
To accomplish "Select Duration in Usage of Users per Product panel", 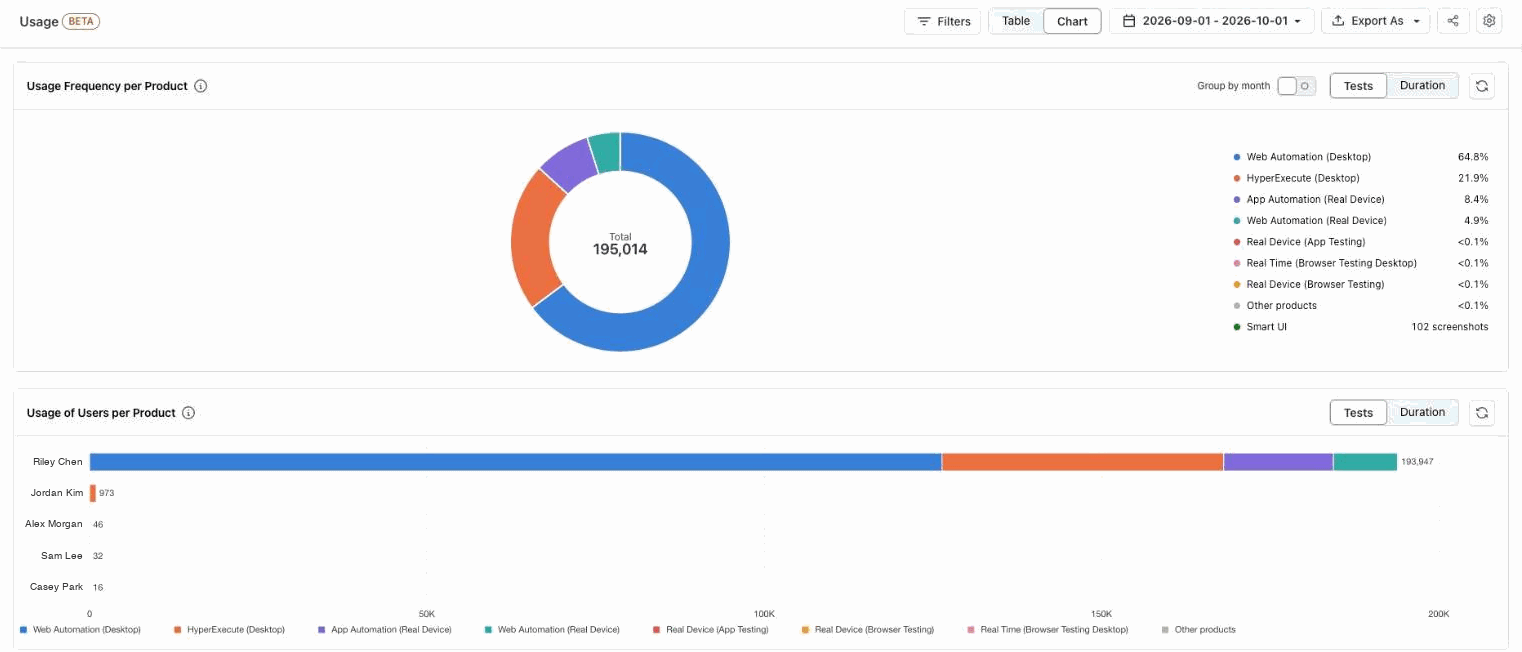I will [1422, 412].
